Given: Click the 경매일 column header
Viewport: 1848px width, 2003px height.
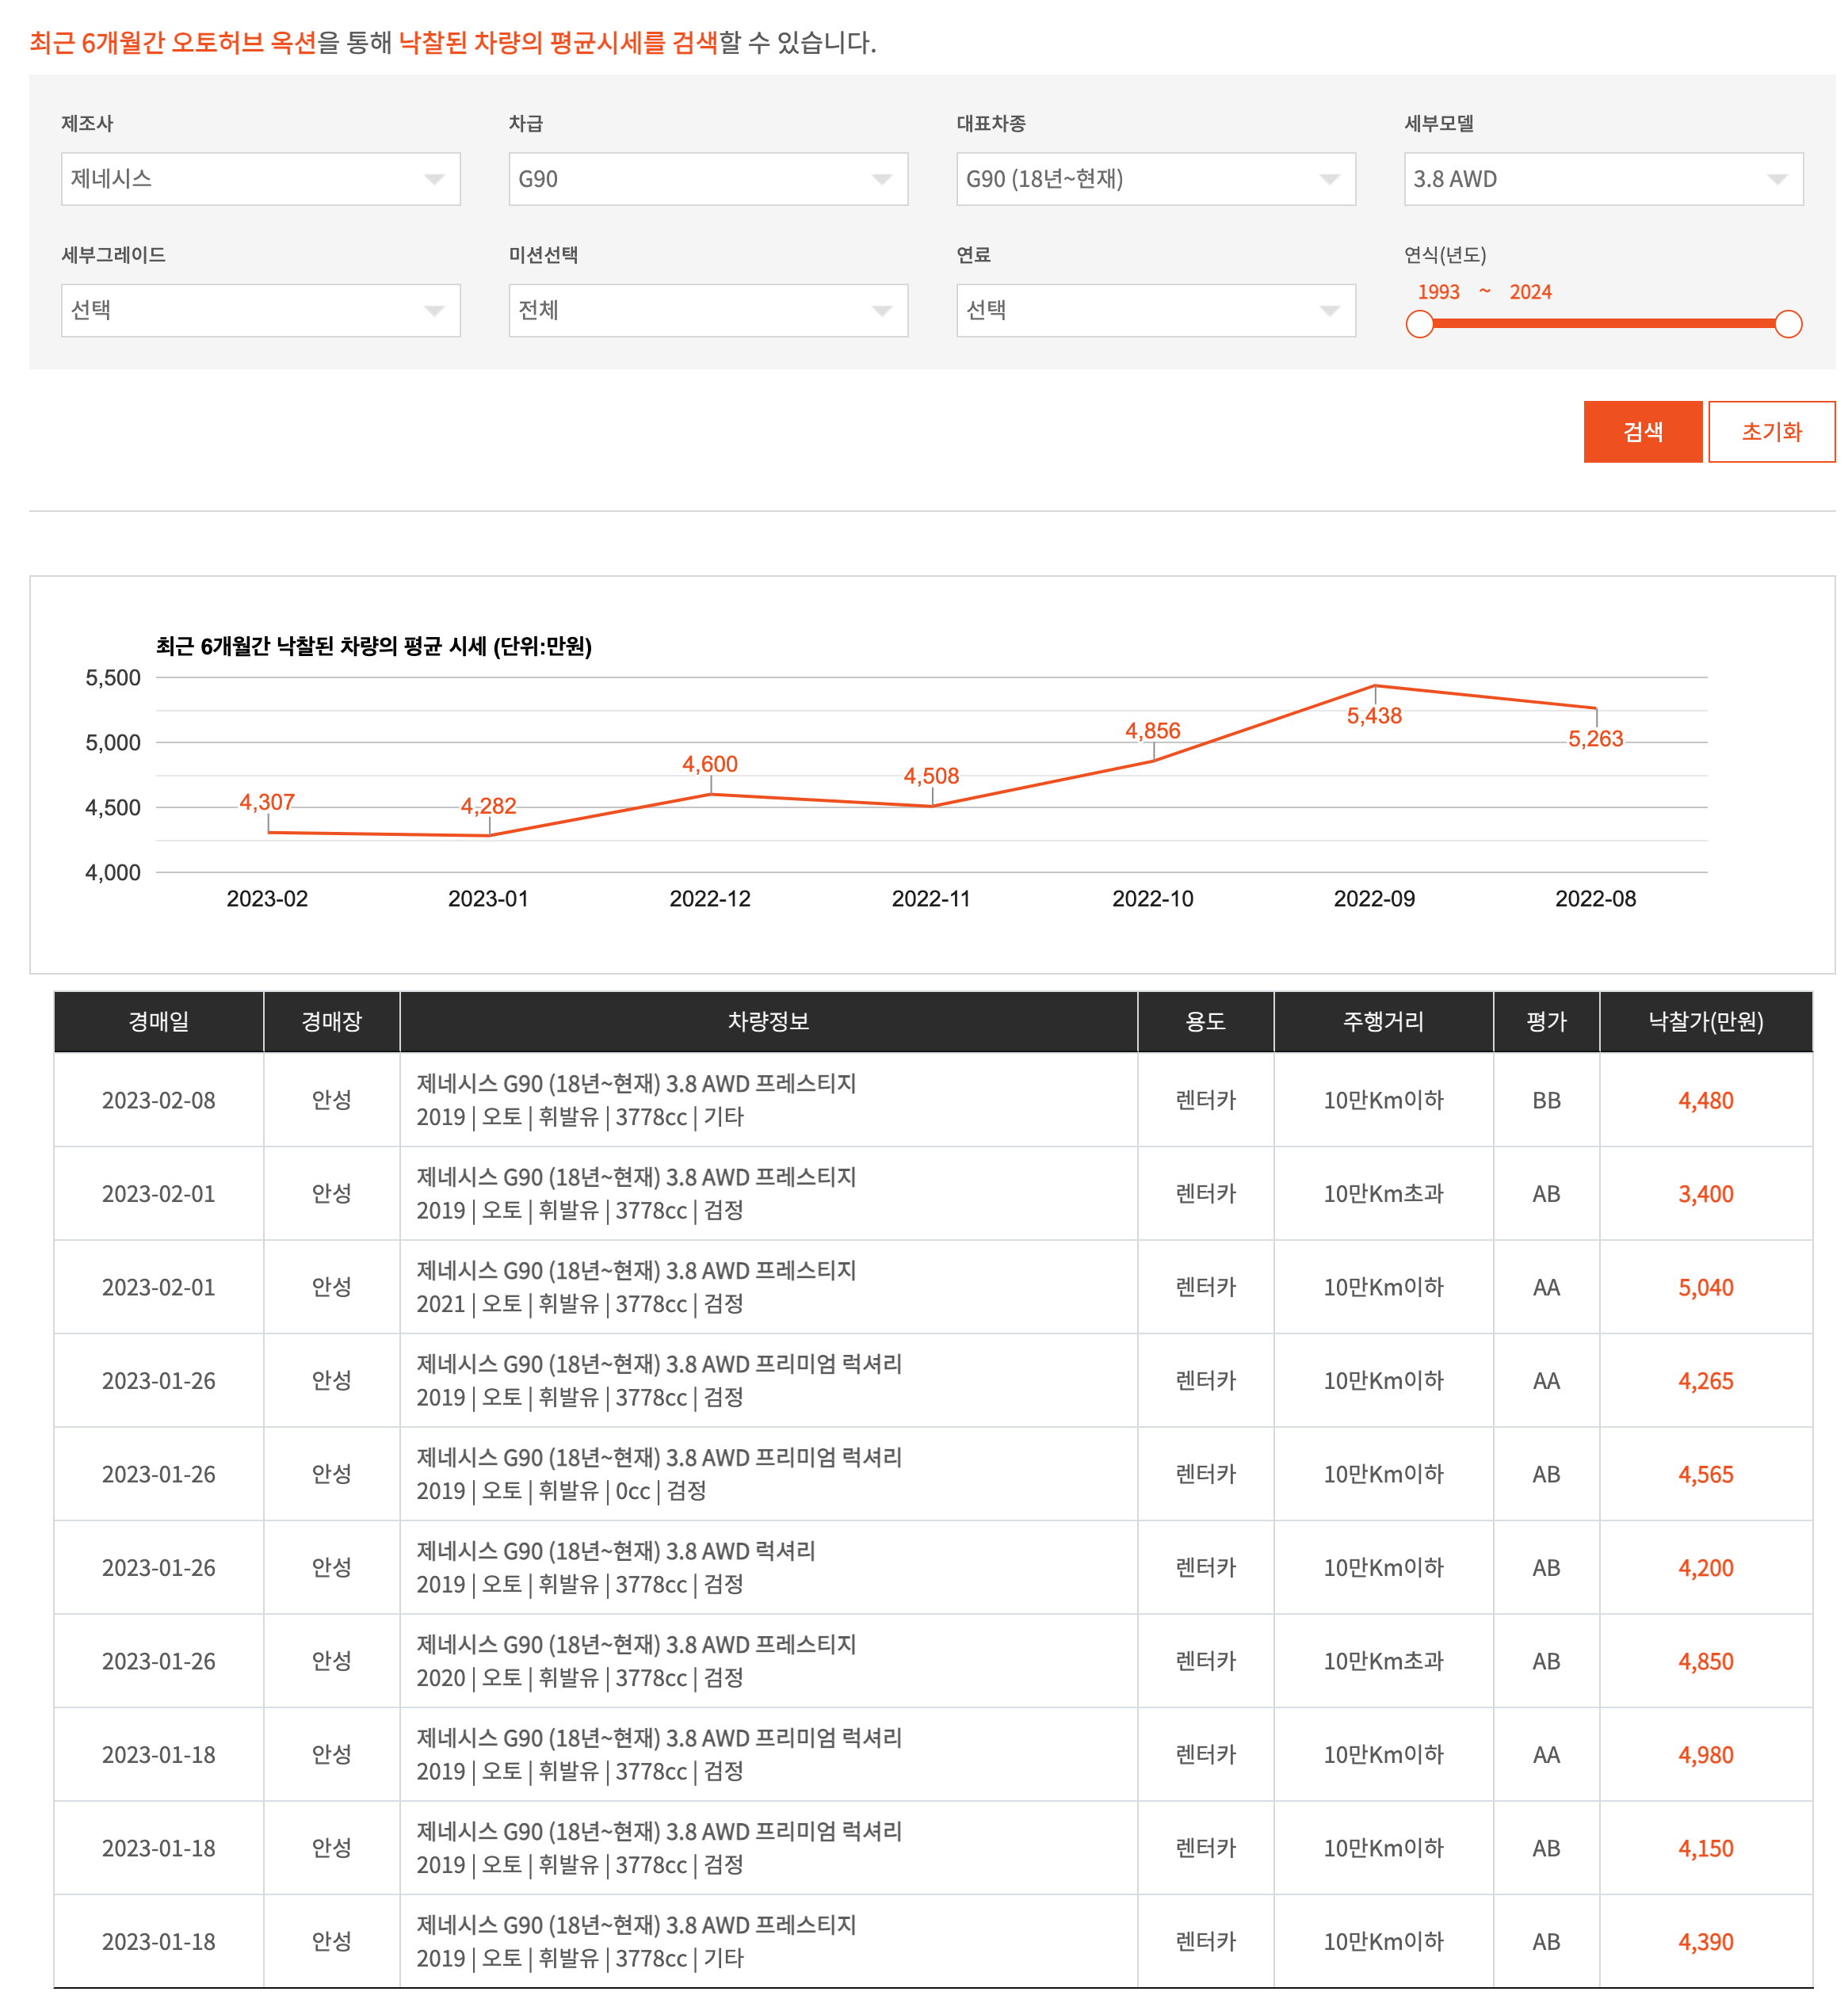Looking at the screenshot, I should [159, 1021].
